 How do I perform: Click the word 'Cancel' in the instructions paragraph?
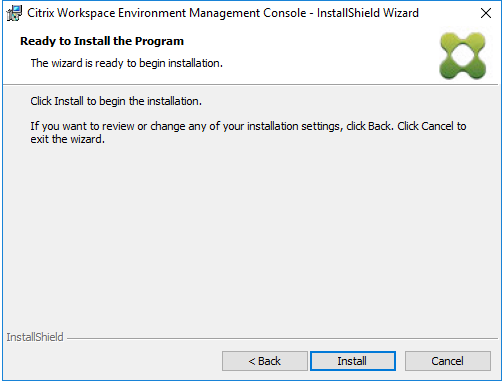[437, 126]
